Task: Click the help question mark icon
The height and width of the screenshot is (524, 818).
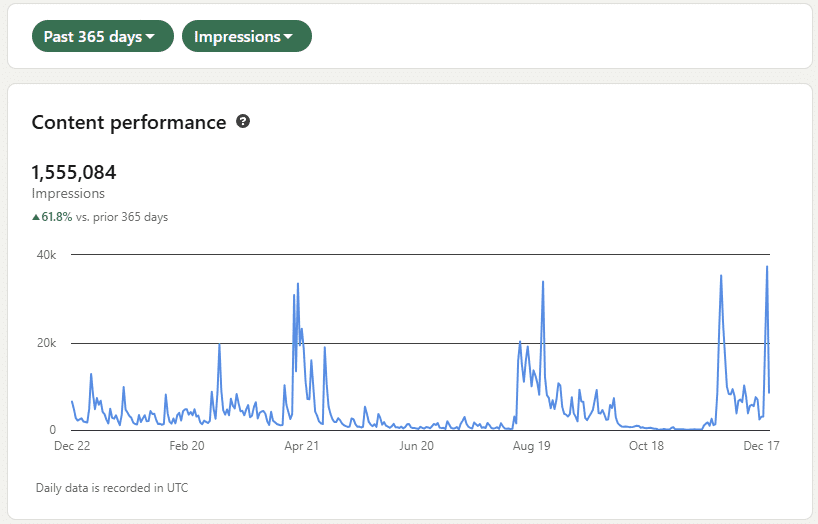Action: coord(243,122)
